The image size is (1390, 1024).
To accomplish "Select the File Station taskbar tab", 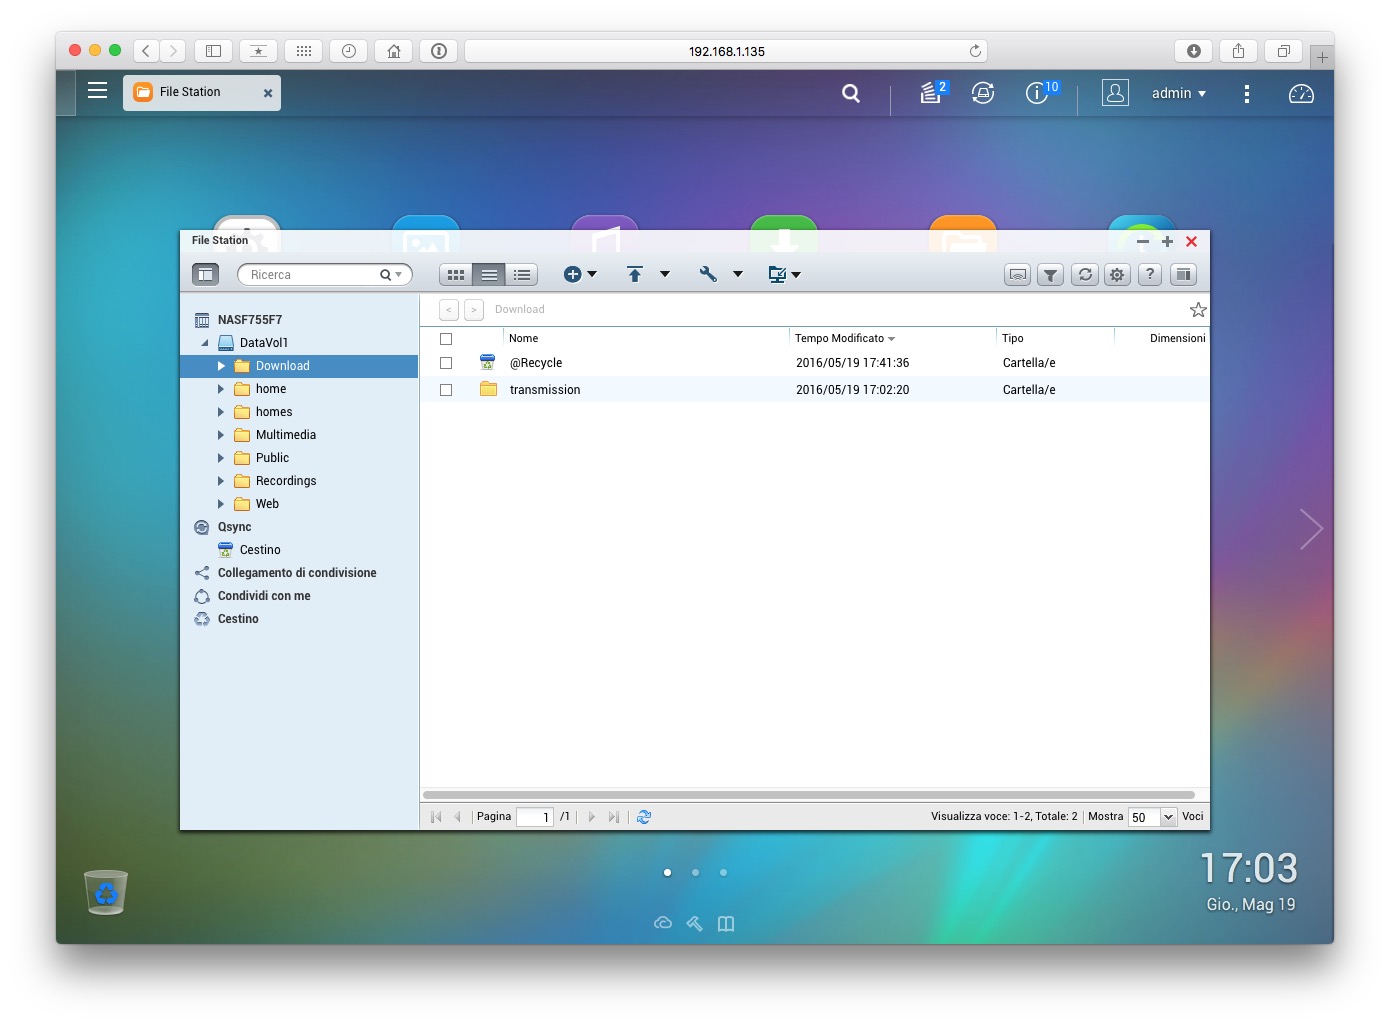I will click(x=202, y=92).
